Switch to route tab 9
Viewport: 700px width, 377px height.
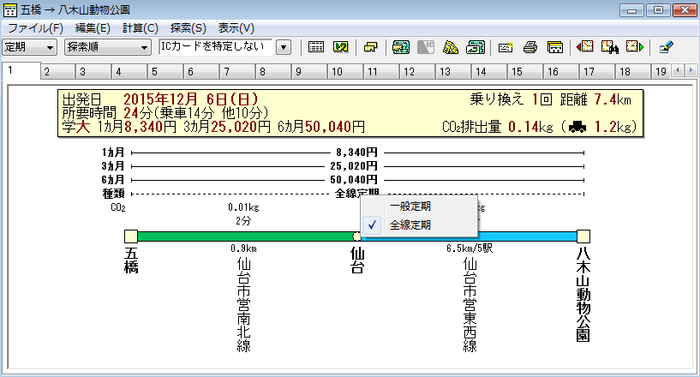[310, 72]
